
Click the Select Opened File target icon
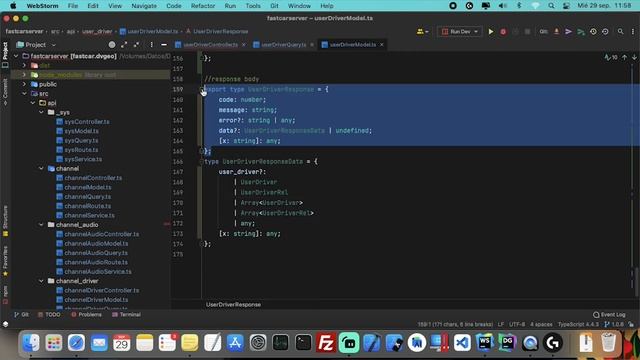tap(112, 44)
